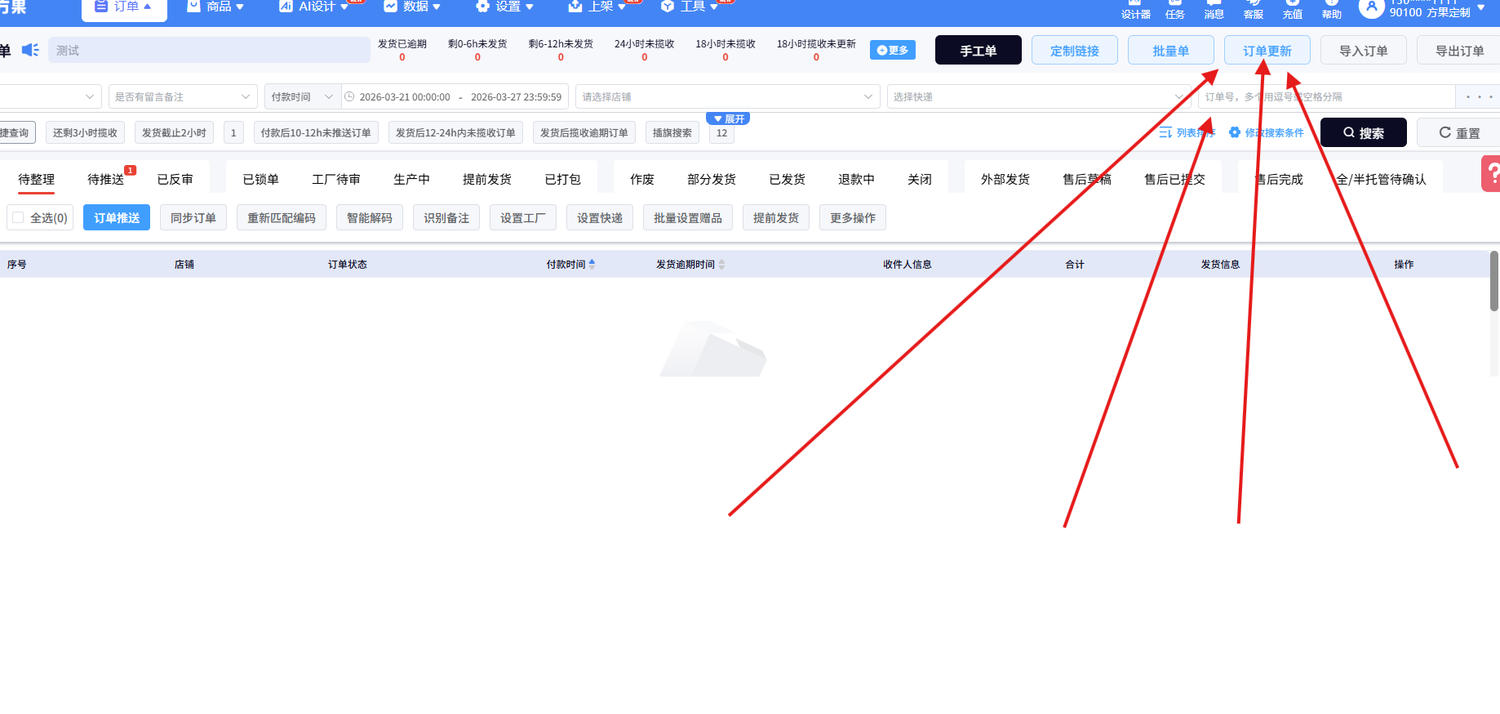Check the 全选 select-all checkbox
This screenshot has height=714, width=1500.
pos(18,217)
